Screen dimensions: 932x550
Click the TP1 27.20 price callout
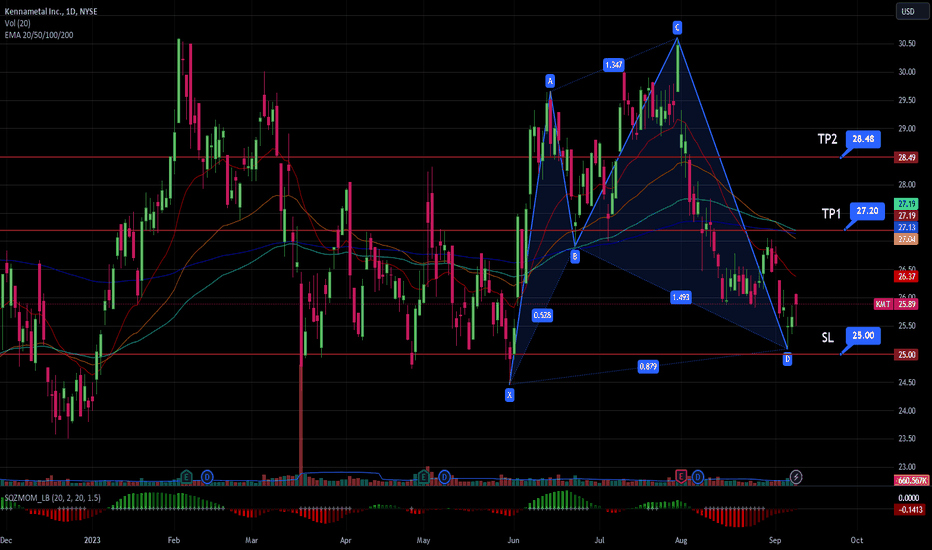point(867,211)
